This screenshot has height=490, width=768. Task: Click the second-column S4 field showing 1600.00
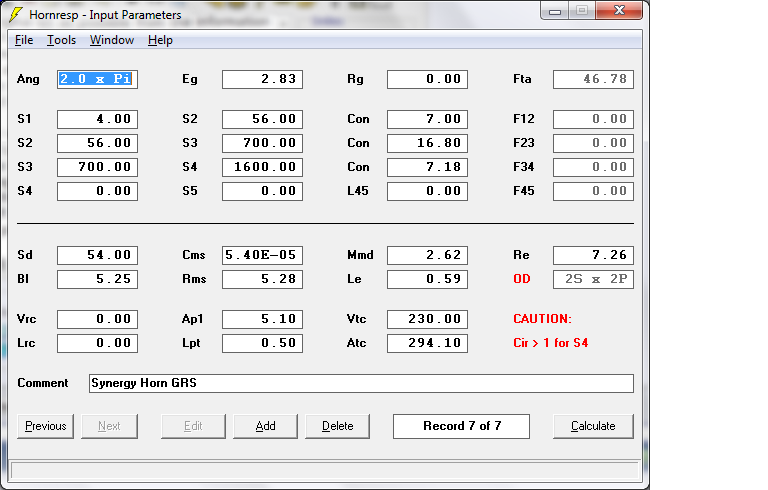click(263, 167)
